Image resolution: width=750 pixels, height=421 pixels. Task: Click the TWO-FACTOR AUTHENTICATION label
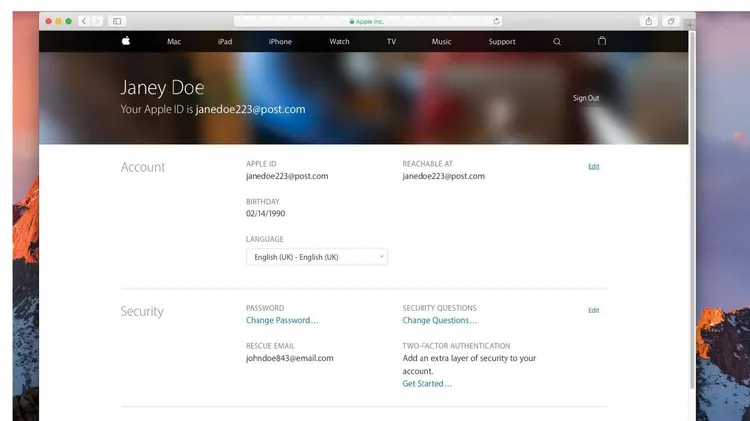point(456,346)
